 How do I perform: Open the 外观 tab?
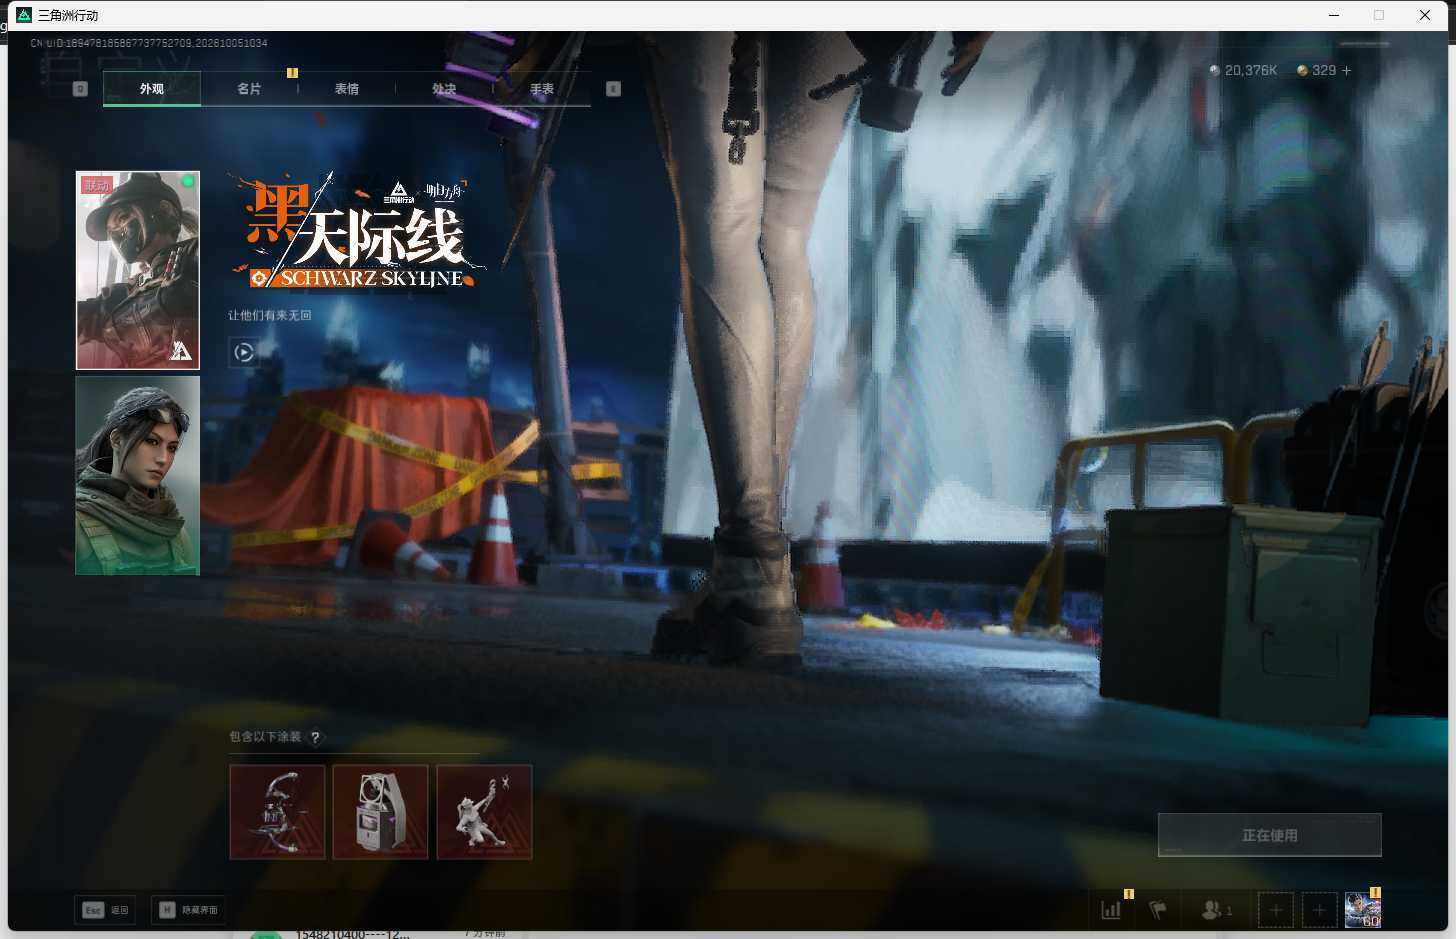(152, 89)
